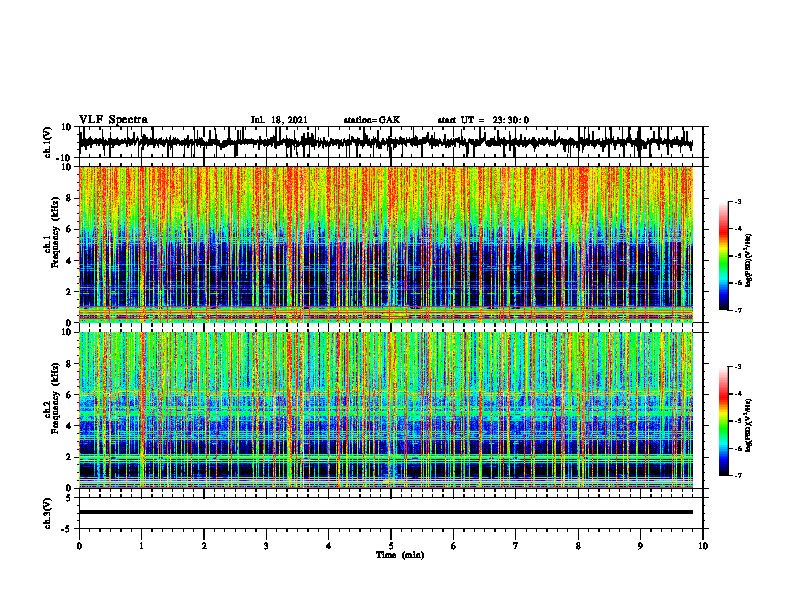This screenshot has height=612, width=792.
Task: Select the ch.1 spectrogram colorbar
Action: click(723, 256)
